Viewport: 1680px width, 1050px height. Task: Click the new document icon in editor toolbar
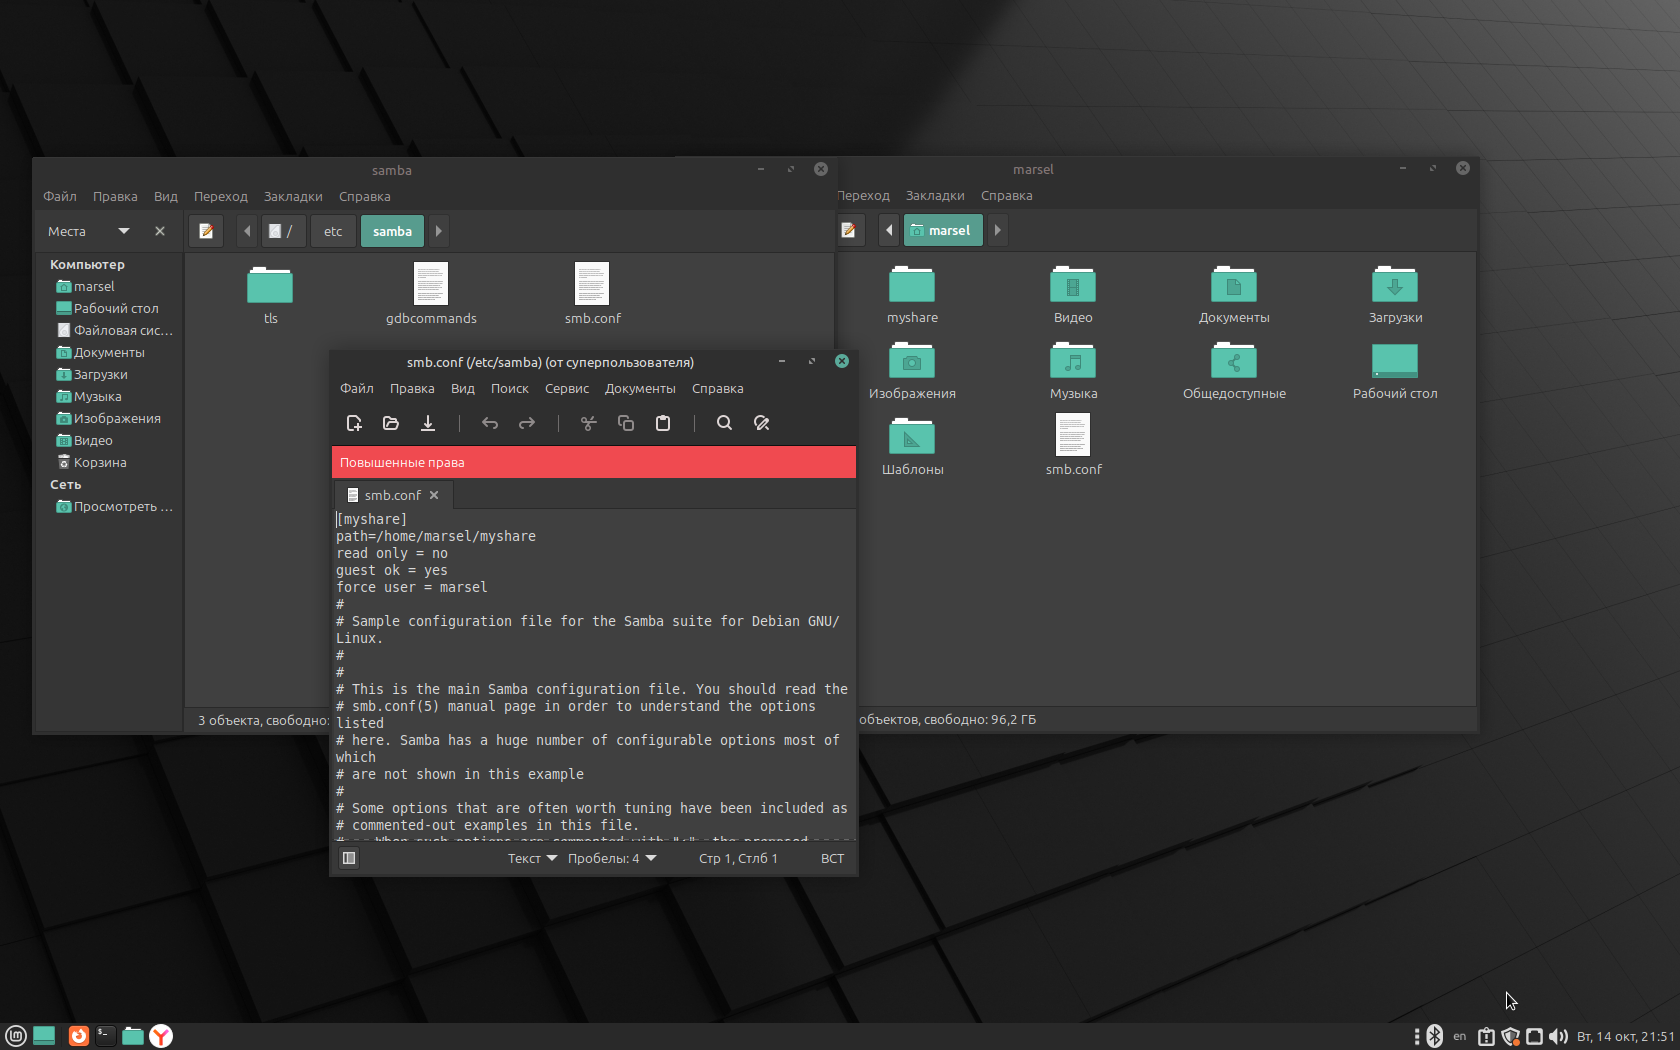click(354, 423)
